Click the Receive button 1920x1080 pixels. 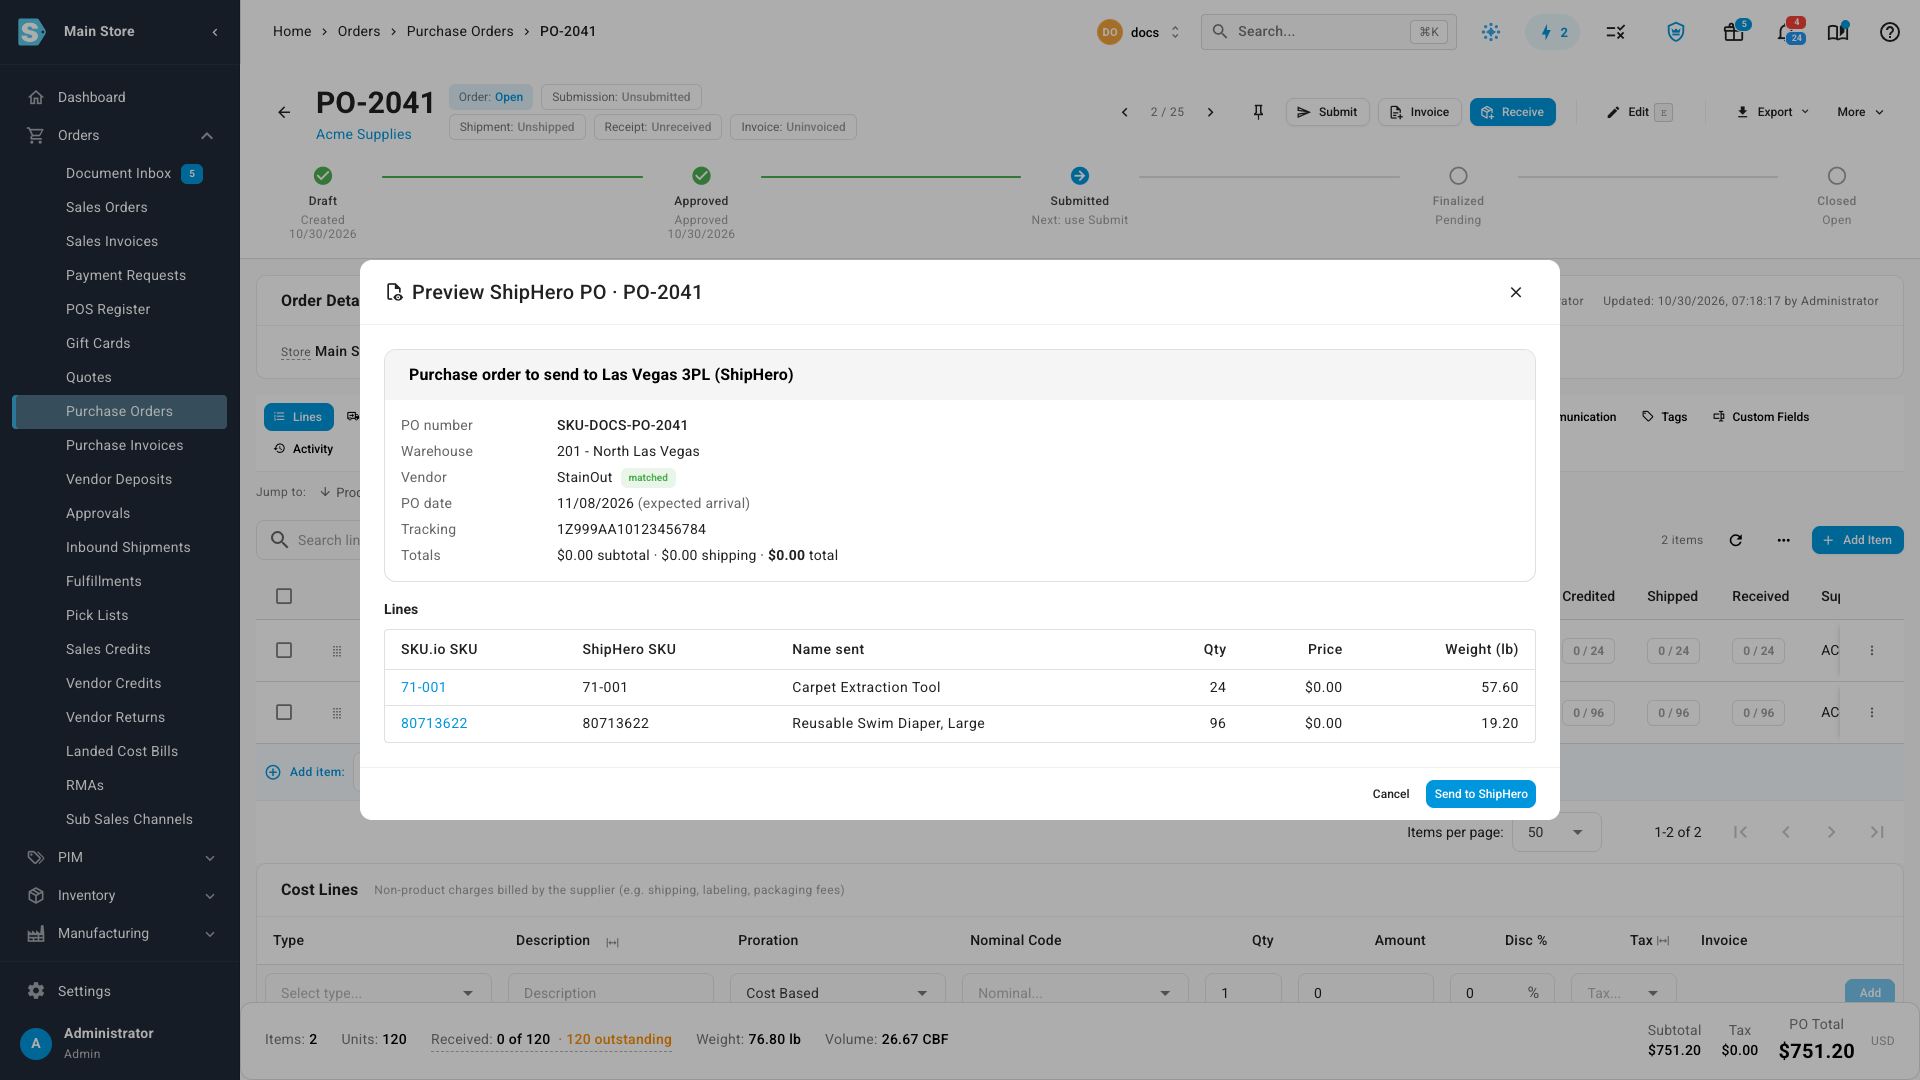tap(1512, 112)
